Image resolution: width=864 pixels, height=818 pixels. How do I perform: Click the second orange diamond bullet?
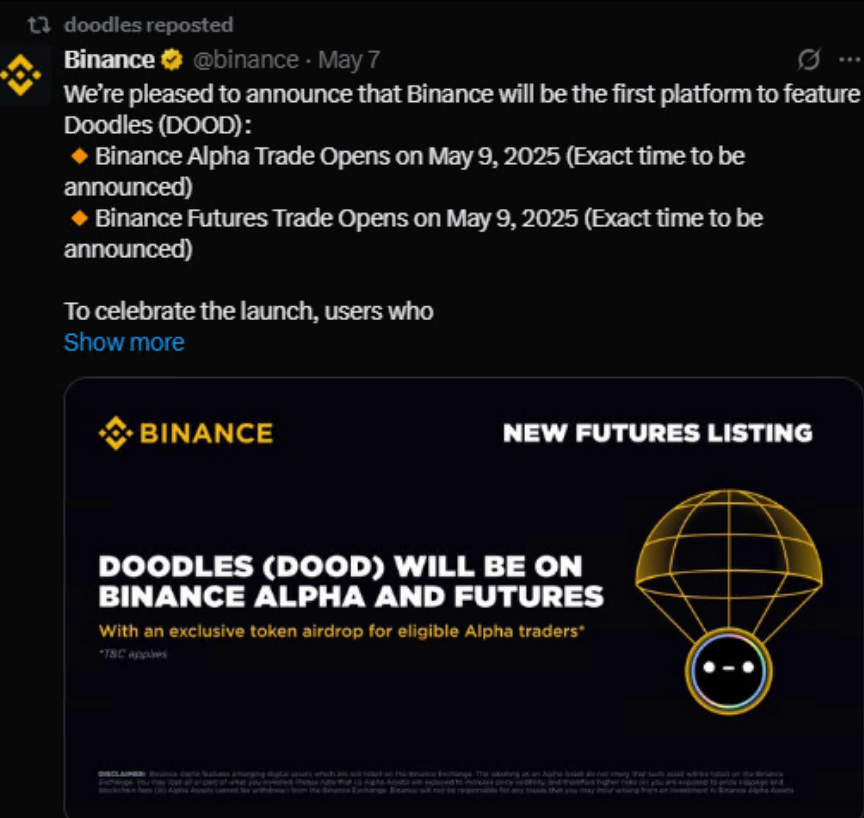click(79, 218)
